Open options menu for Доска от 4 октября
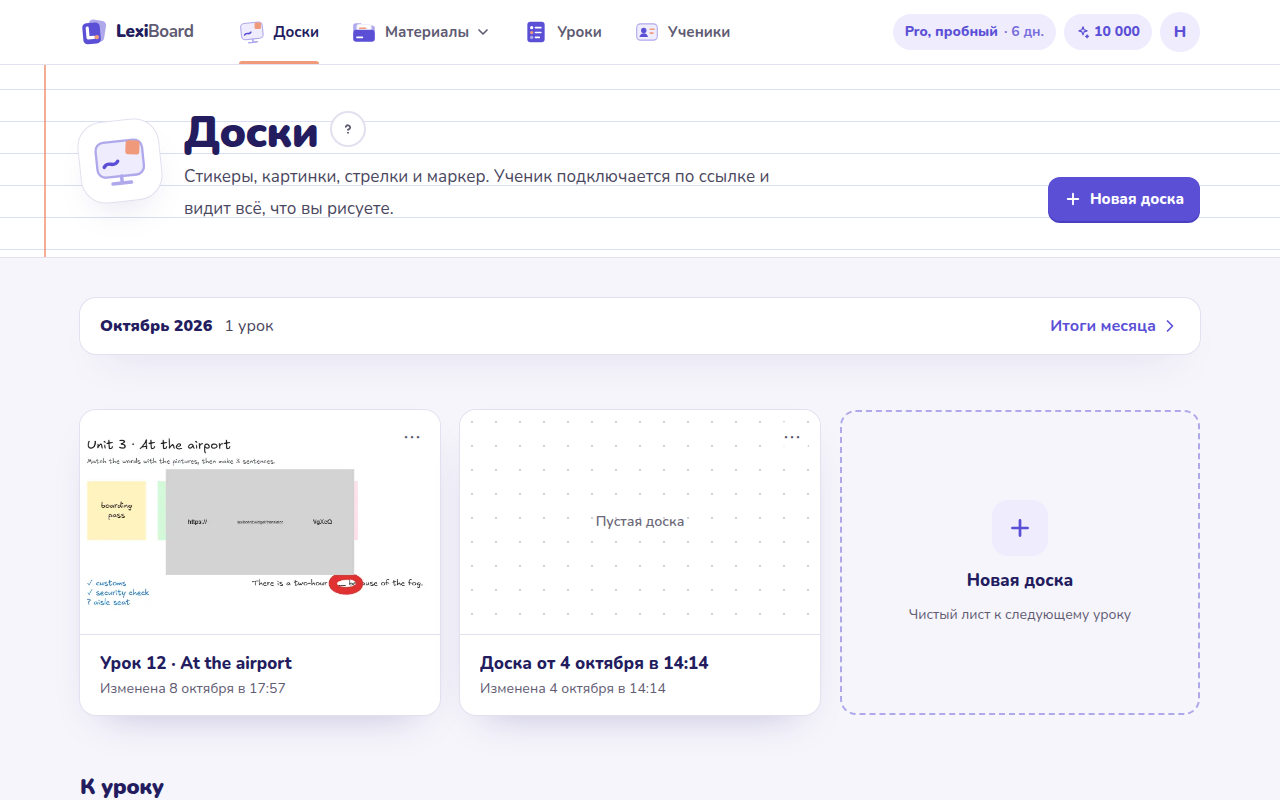The image size is (1280, 800). point(792,437)
